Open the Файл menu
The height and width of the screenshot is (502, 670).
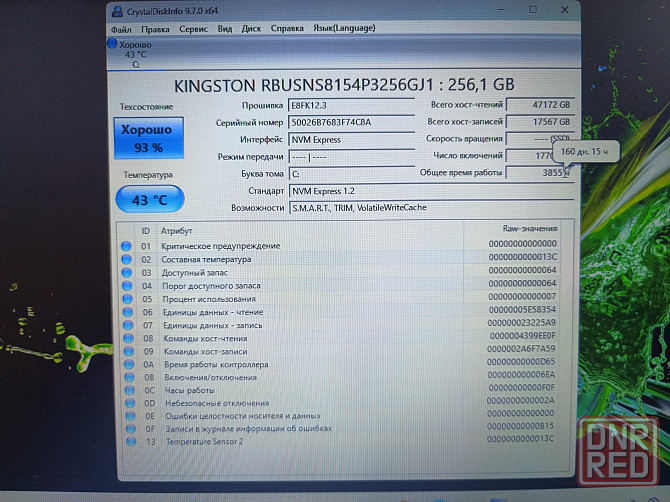[121, 30]
